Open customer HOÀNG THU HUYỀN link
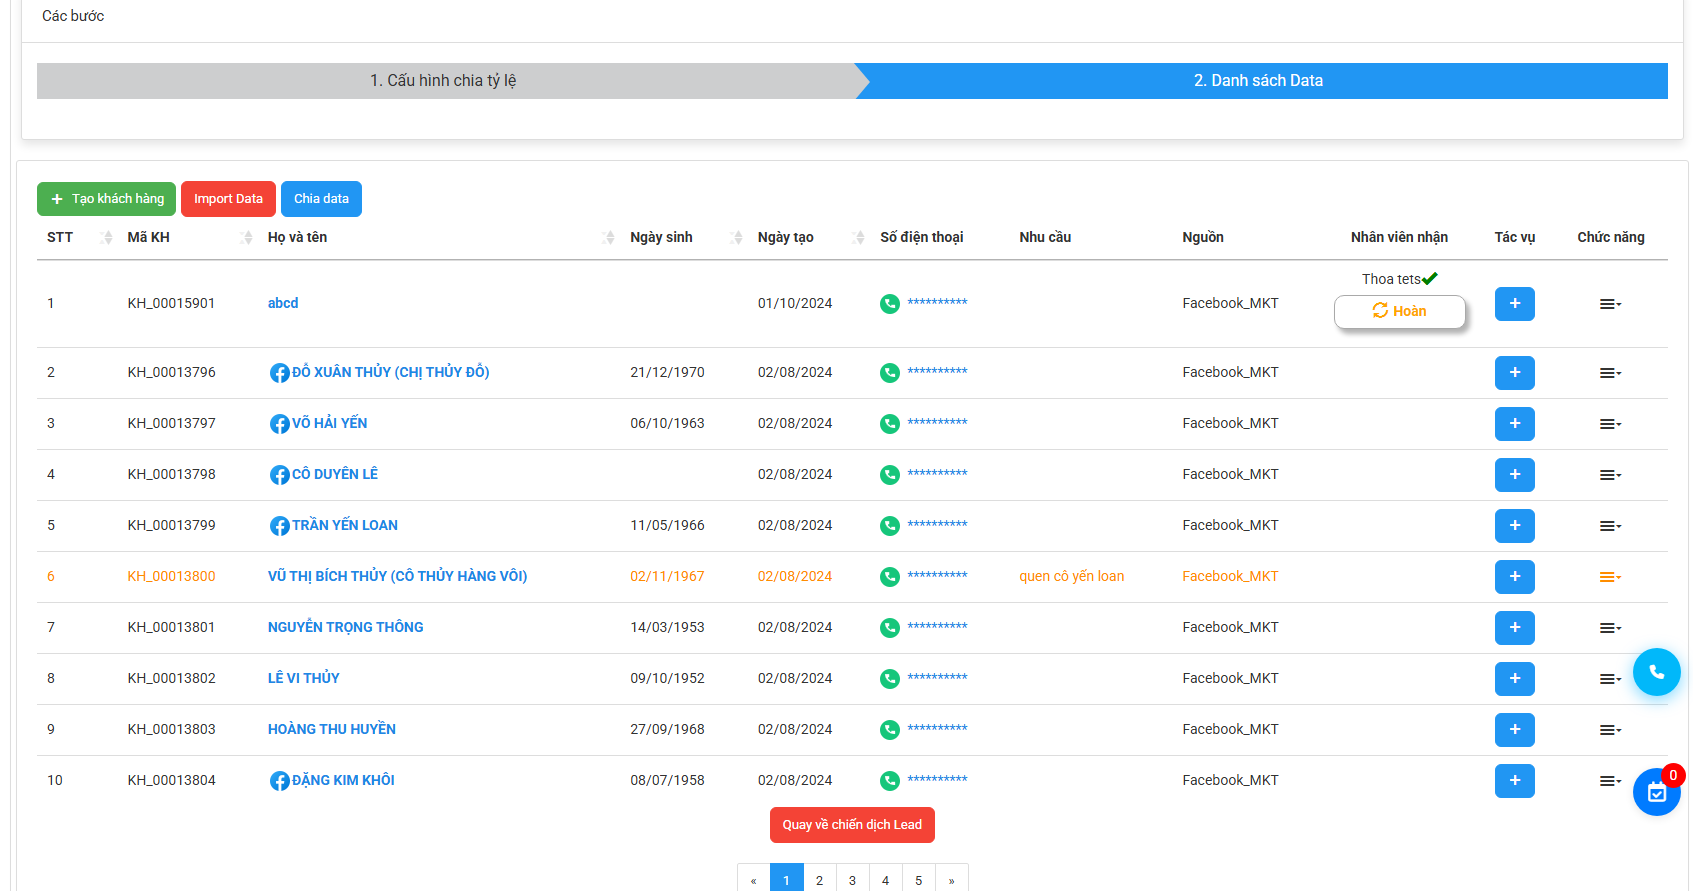The width and height of the screenshot is (1693, 891). pos(331,729)
